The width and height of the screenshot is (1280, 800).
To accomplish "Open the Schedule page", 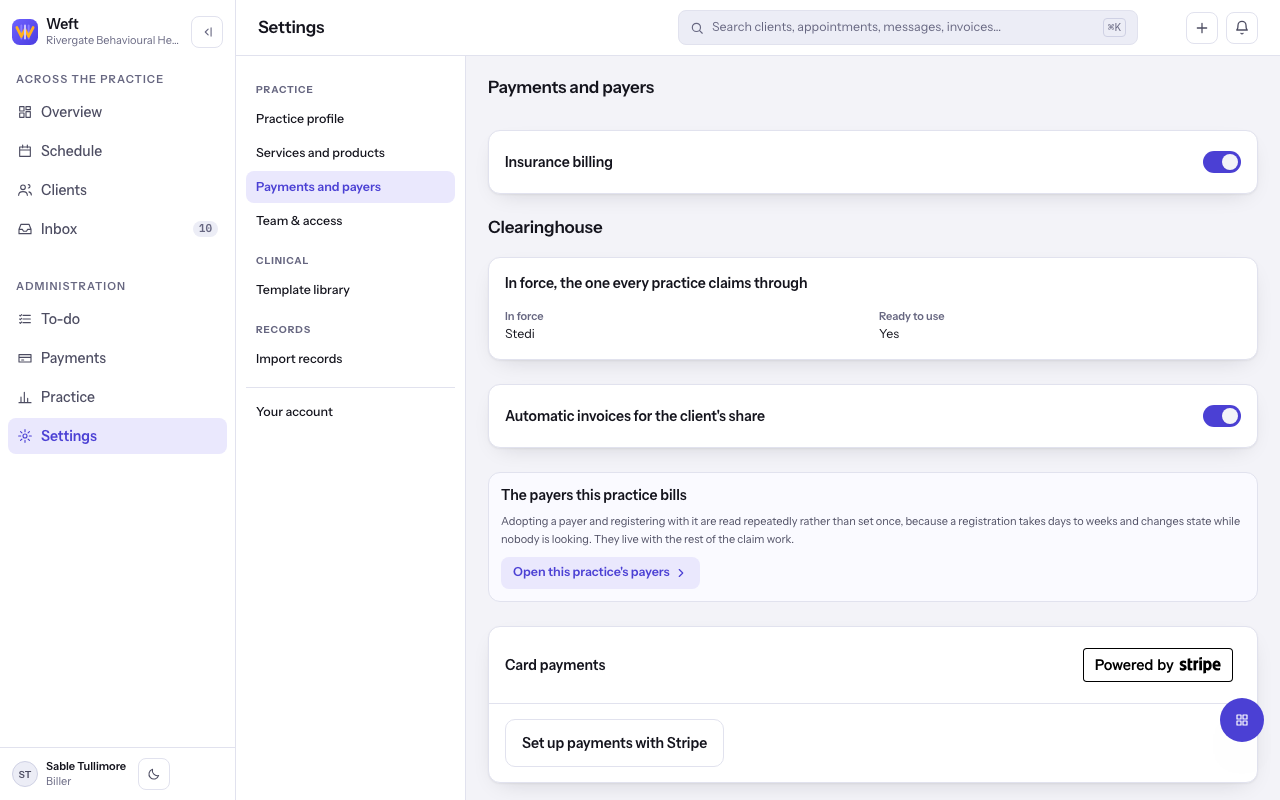I will pyautogui.click(x=118, y=151).
